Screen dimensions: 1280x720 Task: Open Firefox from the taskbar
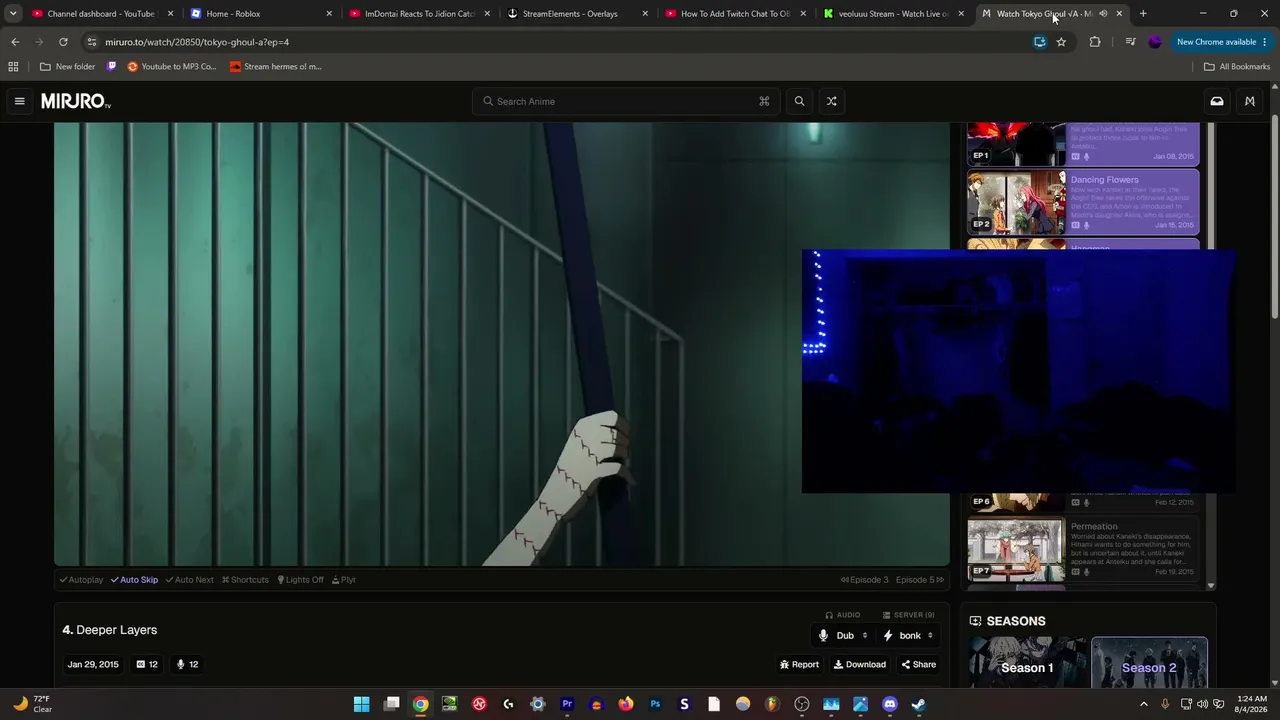pos(626,704)
